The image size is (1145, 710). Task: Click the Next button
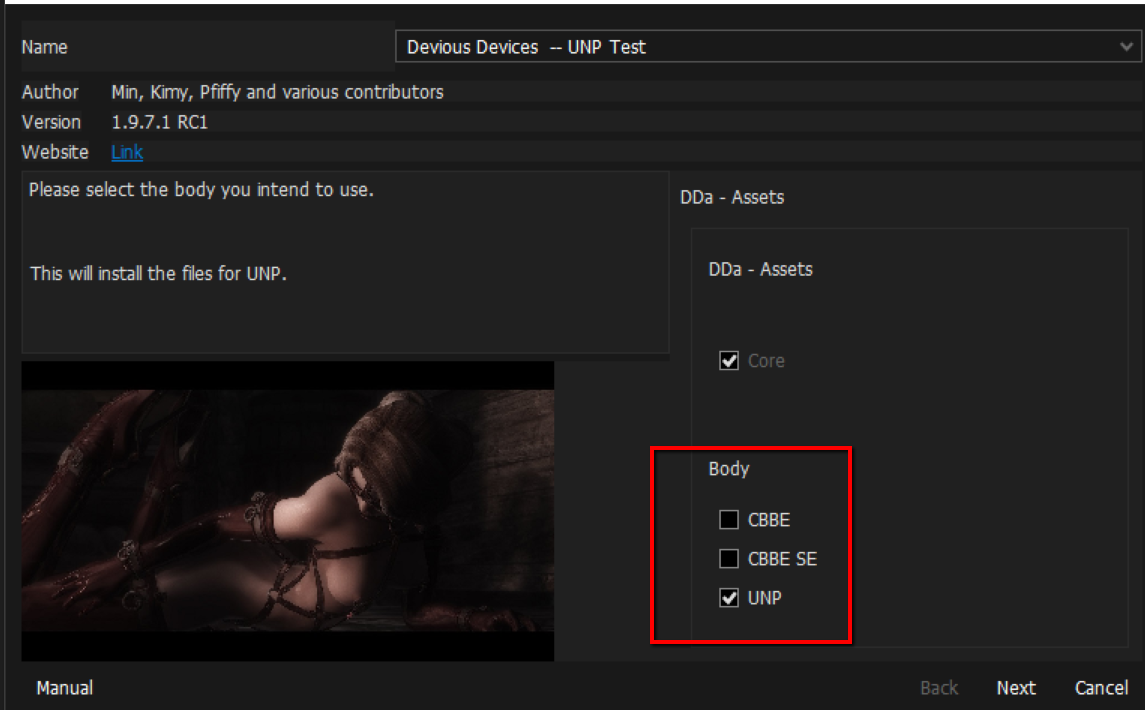(1016, 688)
